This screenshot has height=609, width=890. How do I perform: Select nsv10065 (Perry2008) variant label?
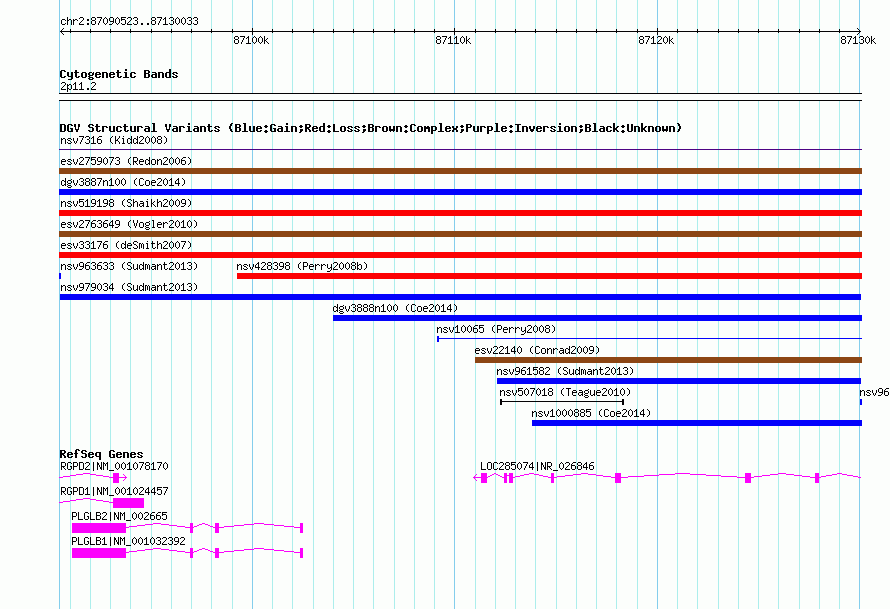pyautogui.click(x=496, y=329)
